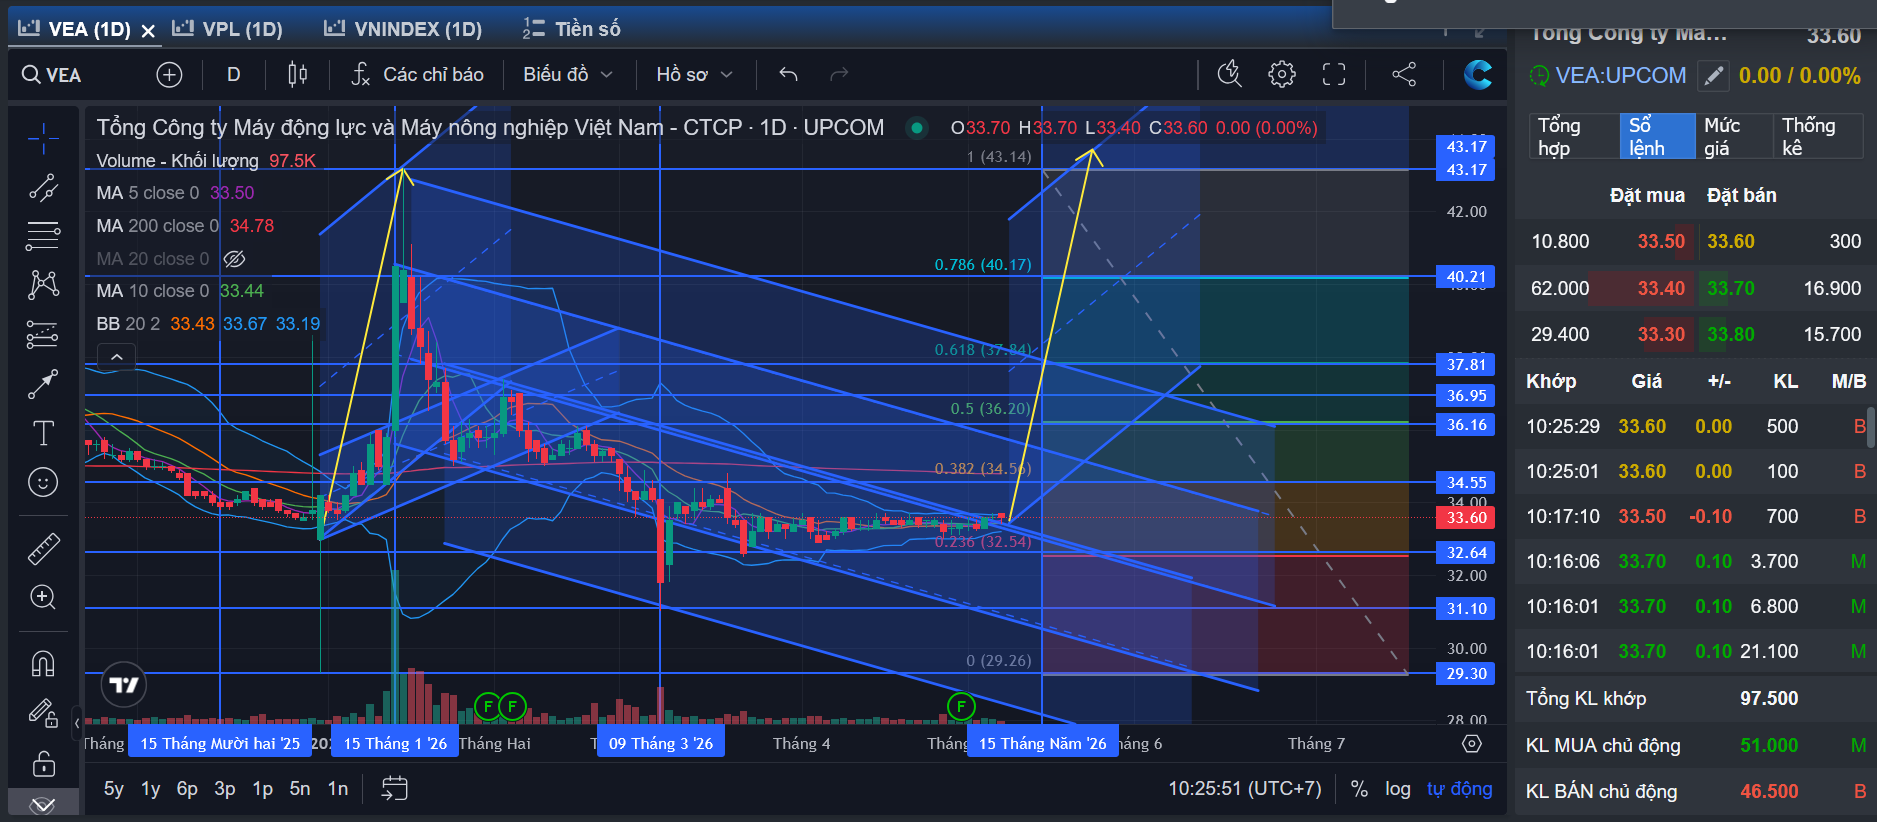Select the arrow annotation tool
The image size is (1877, 822).
(43, 384)
